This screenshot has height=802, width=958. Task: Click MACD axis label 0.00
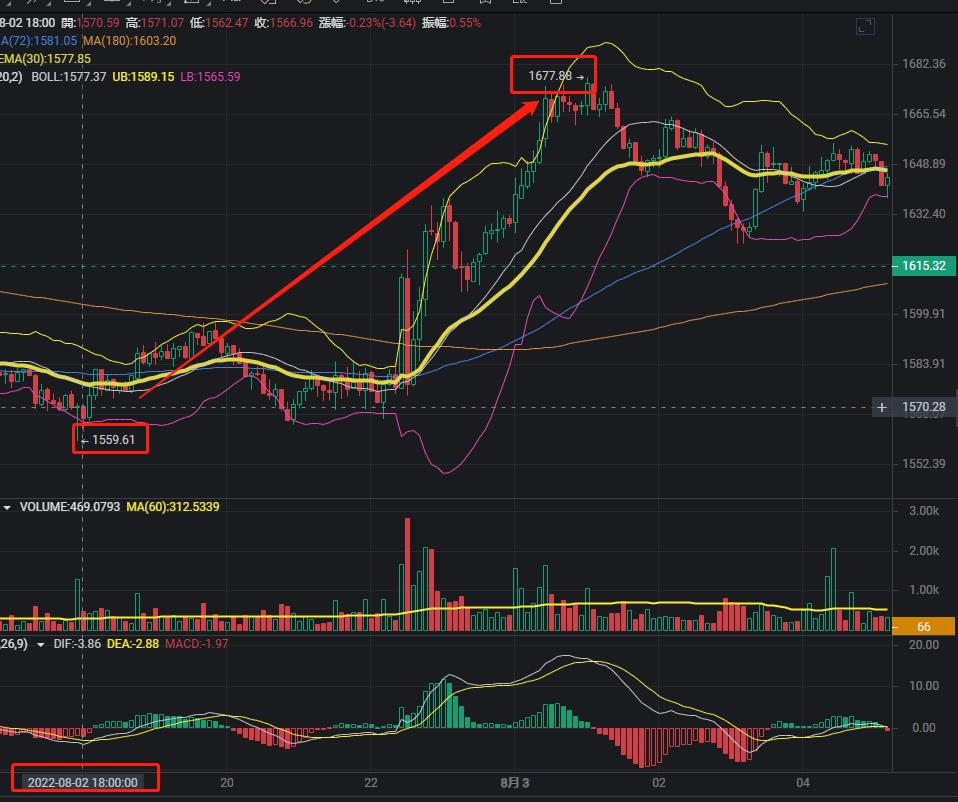tap(924, 728)
